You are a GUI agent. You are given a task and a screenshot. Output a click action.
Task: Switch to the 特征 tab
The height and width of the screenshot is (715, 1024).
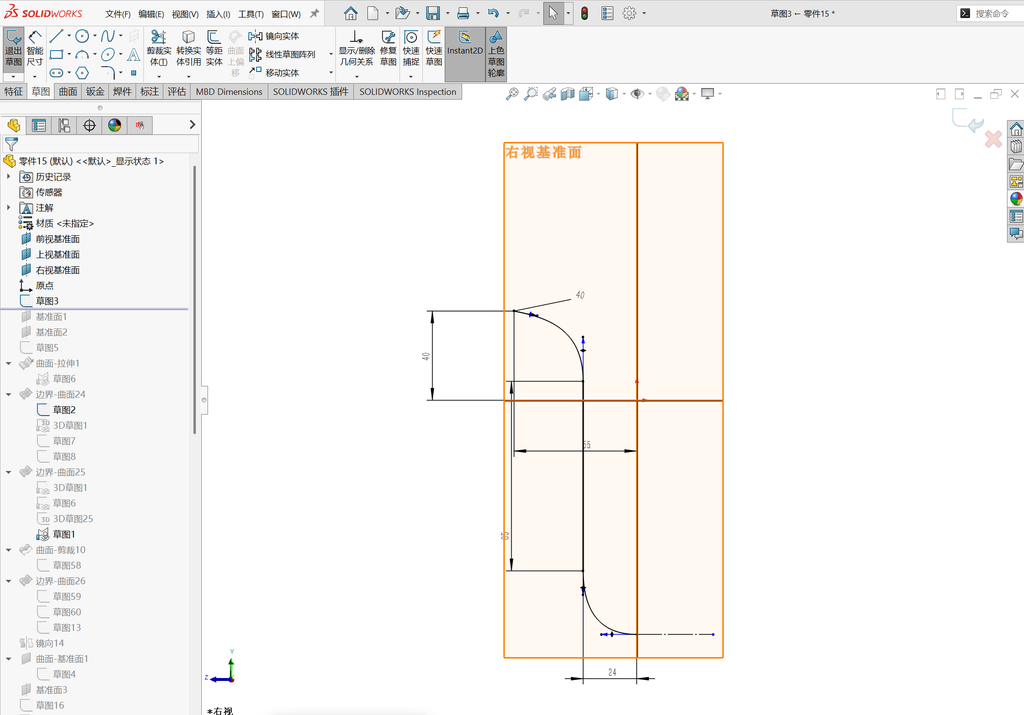point(14,91)
